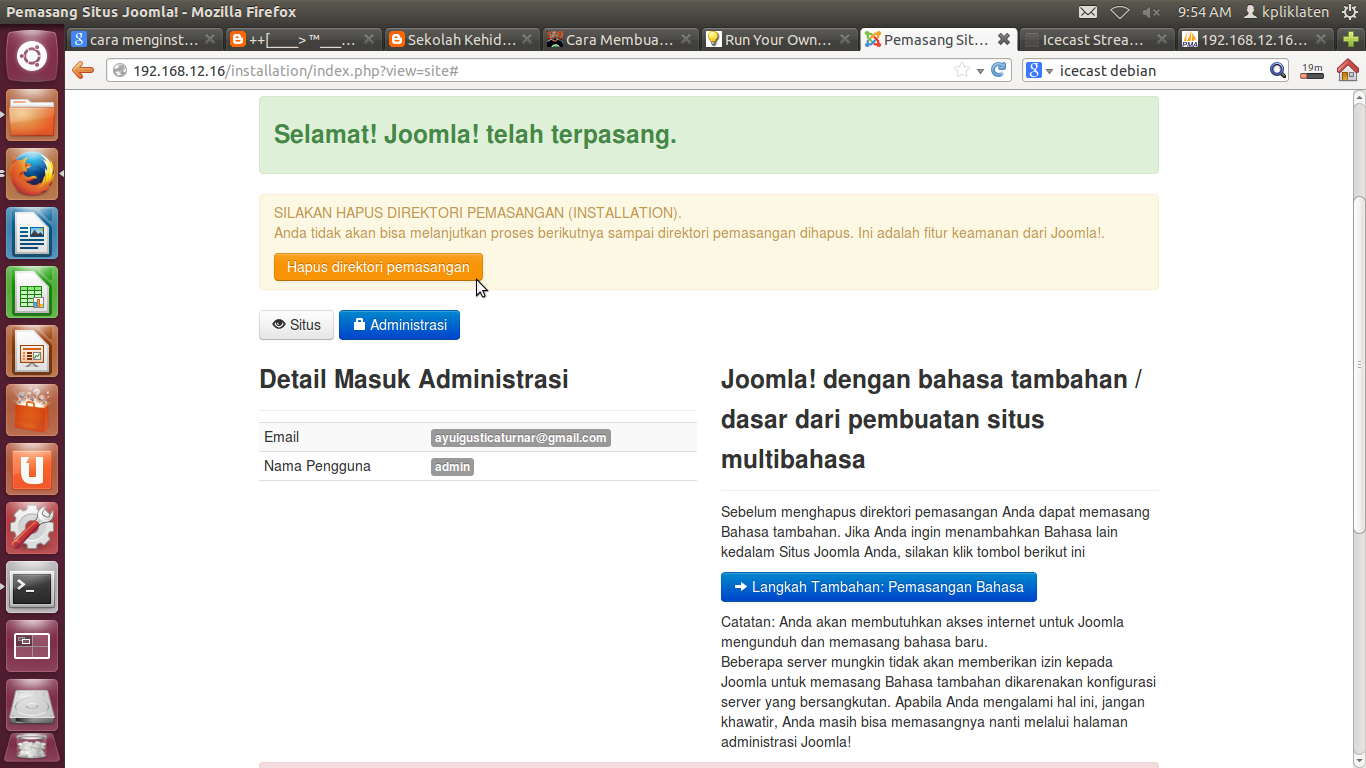
Task: Switch to the 'Cara Membua...' tab
Action: click(x=620, y=40)
